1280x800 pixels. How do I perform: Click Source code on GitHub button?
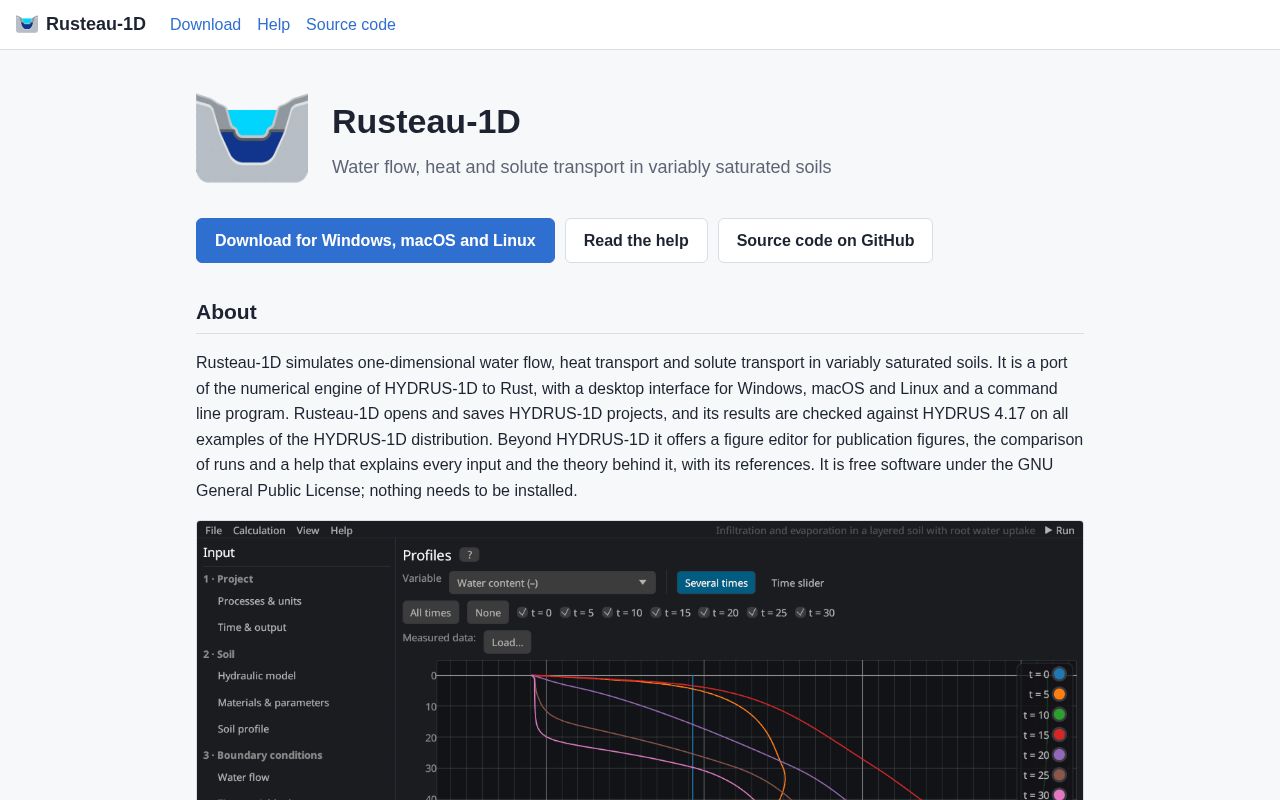(825, 240)
